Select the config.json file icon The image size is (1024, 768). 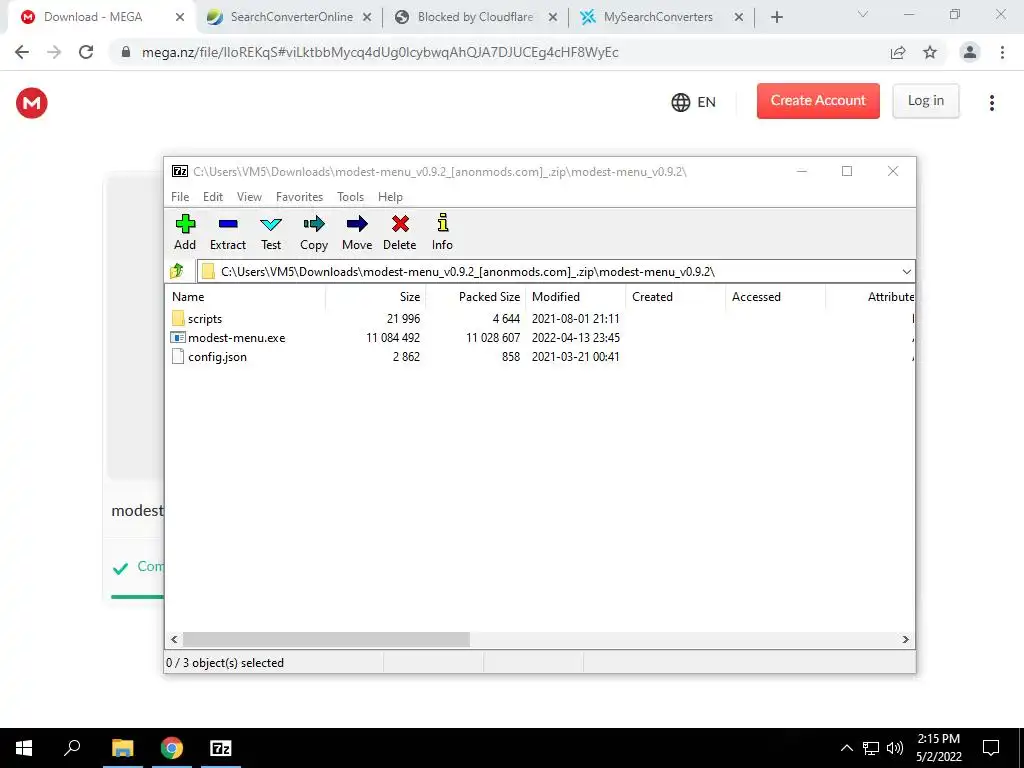(x=178, y=357)
